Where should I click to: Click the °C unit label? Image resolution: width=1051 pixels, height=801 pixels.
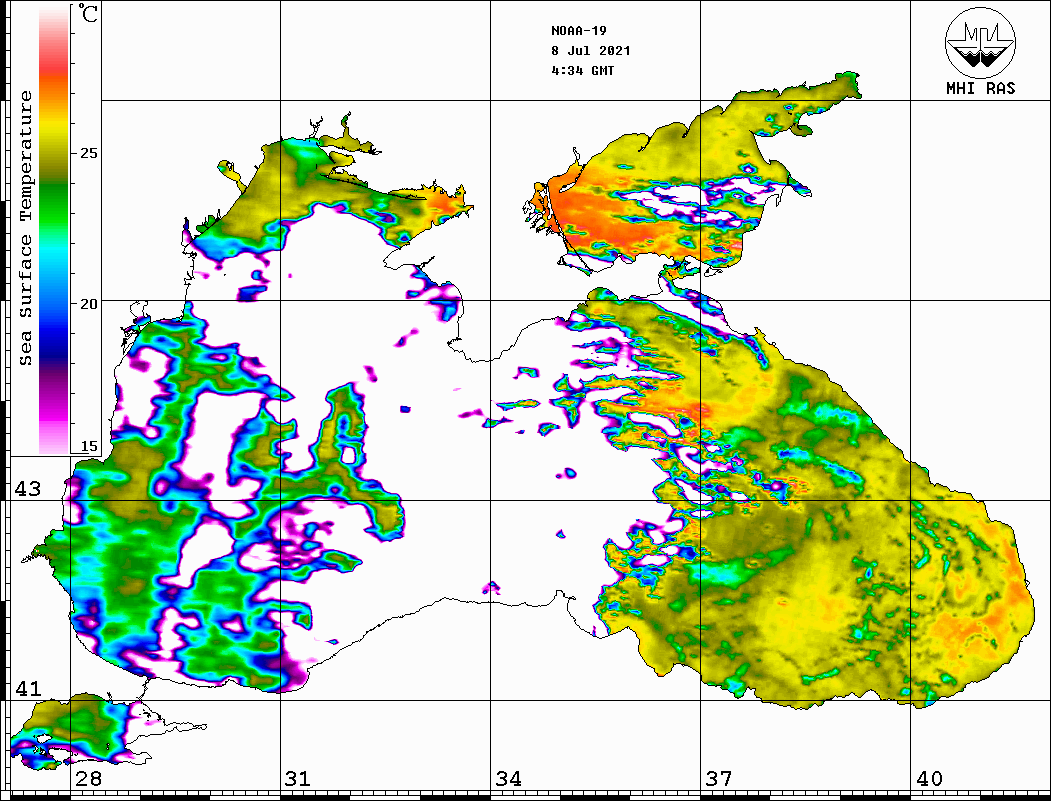tap(88, 13)
